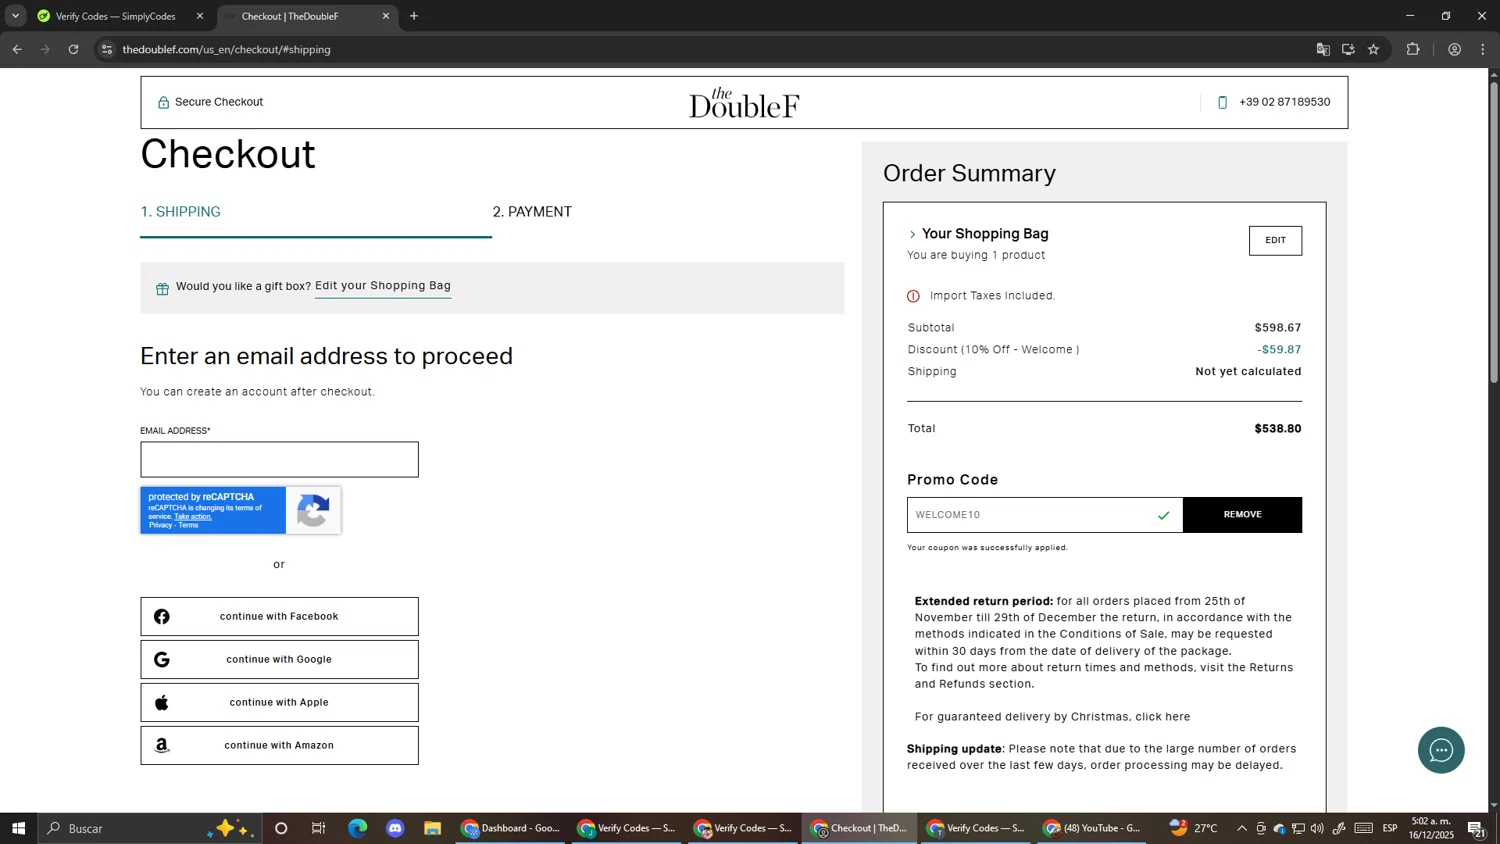The image size is (1500, 844).
Task: Click the EDIT shopping bag button
Action: click(1275, 240)
